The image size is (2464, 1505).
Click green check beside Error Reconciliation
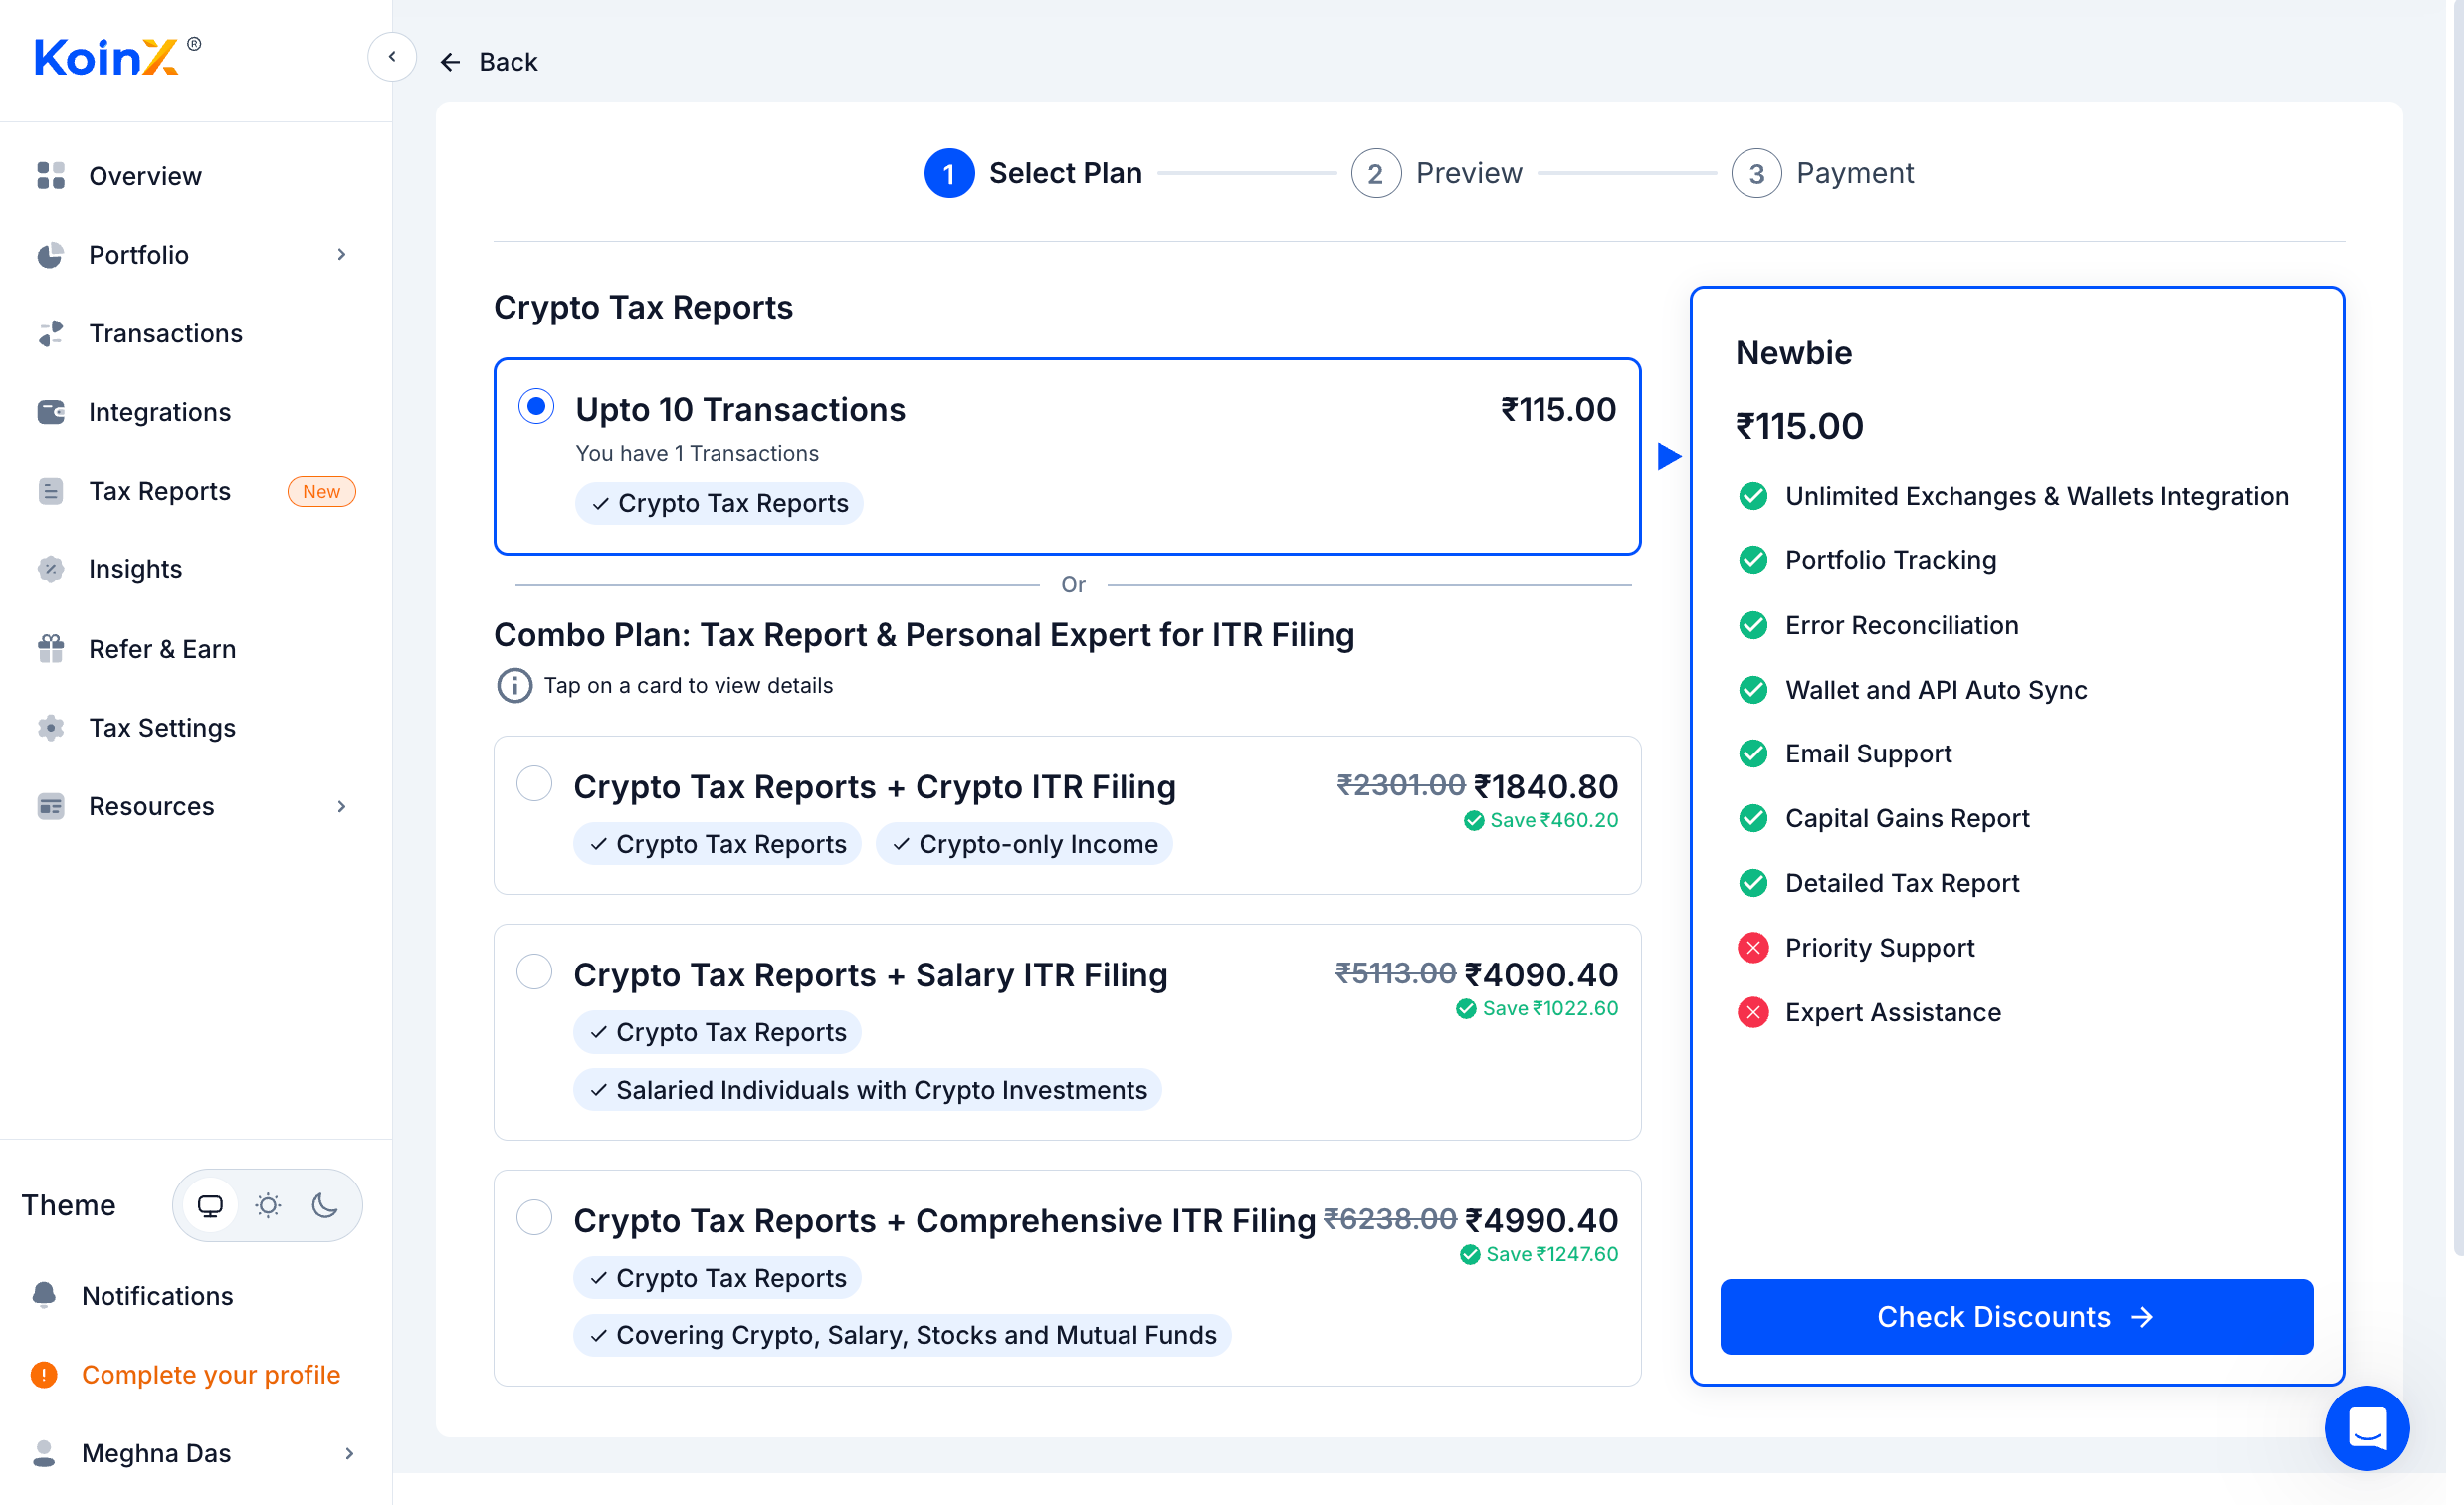1753,625
